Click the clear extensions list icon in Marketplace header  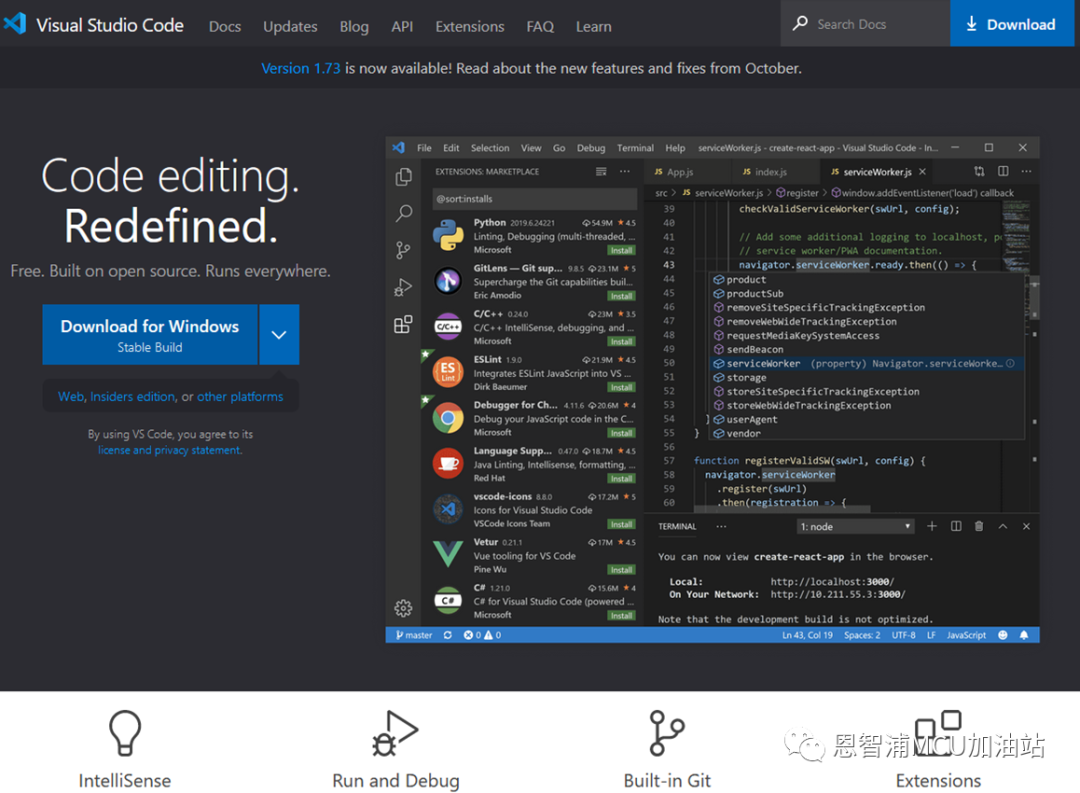click(601, 172)
